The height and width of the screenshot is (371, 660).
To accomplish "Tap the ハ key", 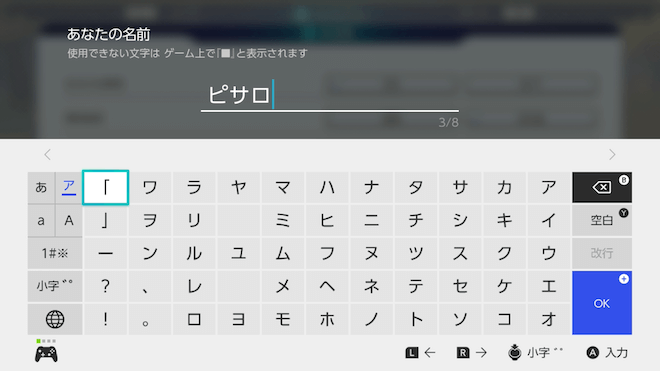I will click(327, 187).
